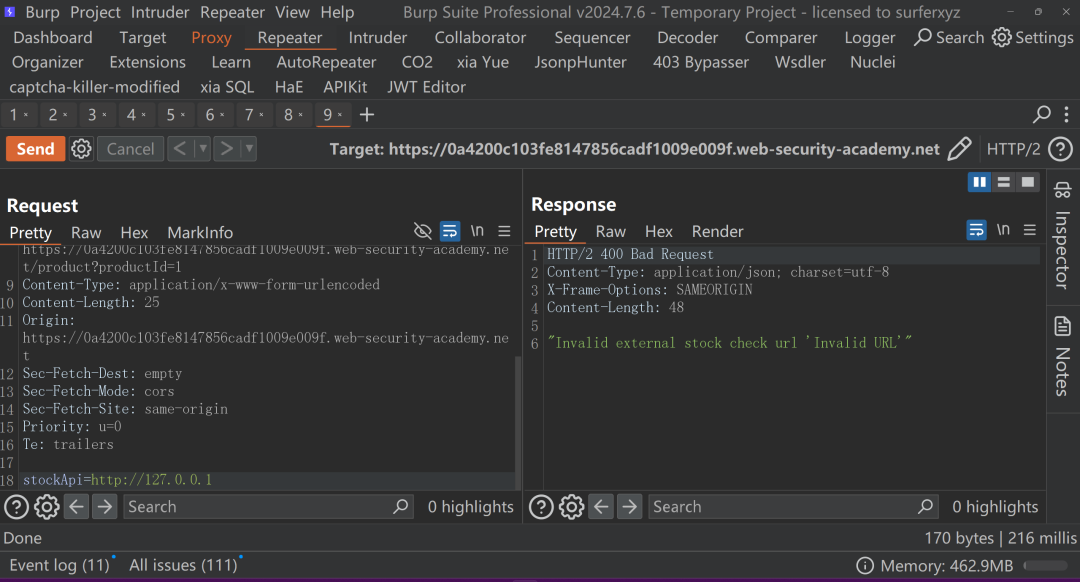Open Event log from status bar
Viewport: 1080px width, 582px height.
coord(60,565)
